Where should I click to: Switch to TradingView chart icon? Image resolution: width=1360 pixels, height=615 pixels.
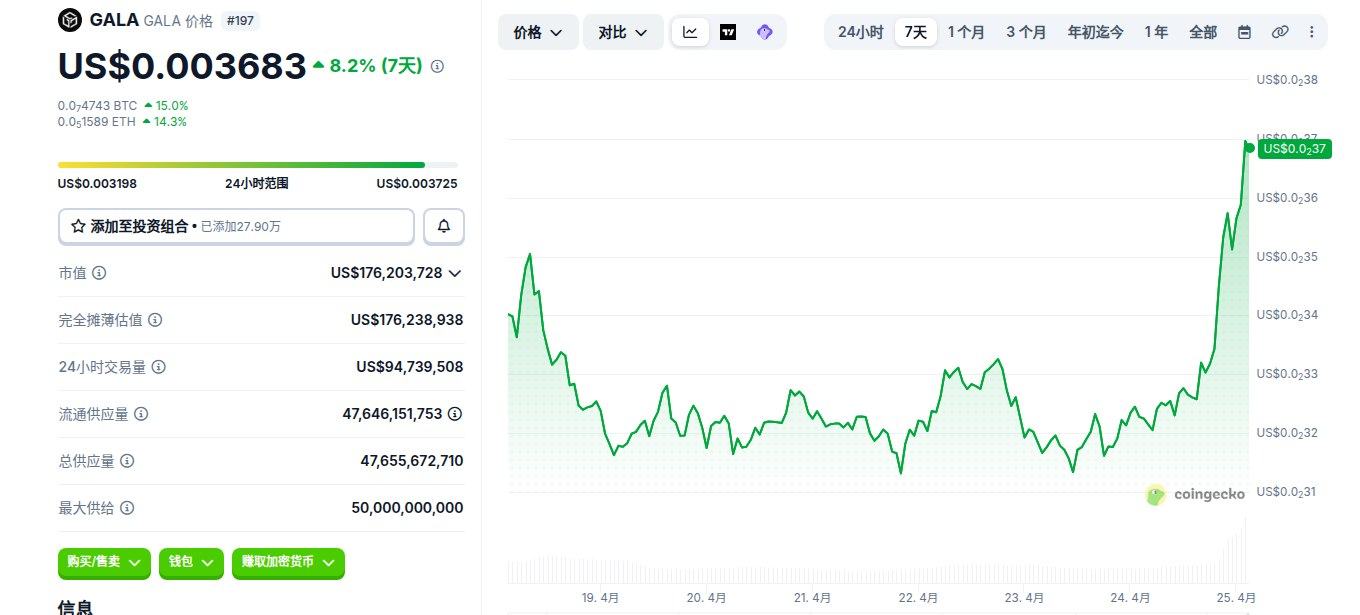click(x=728, y=32)
